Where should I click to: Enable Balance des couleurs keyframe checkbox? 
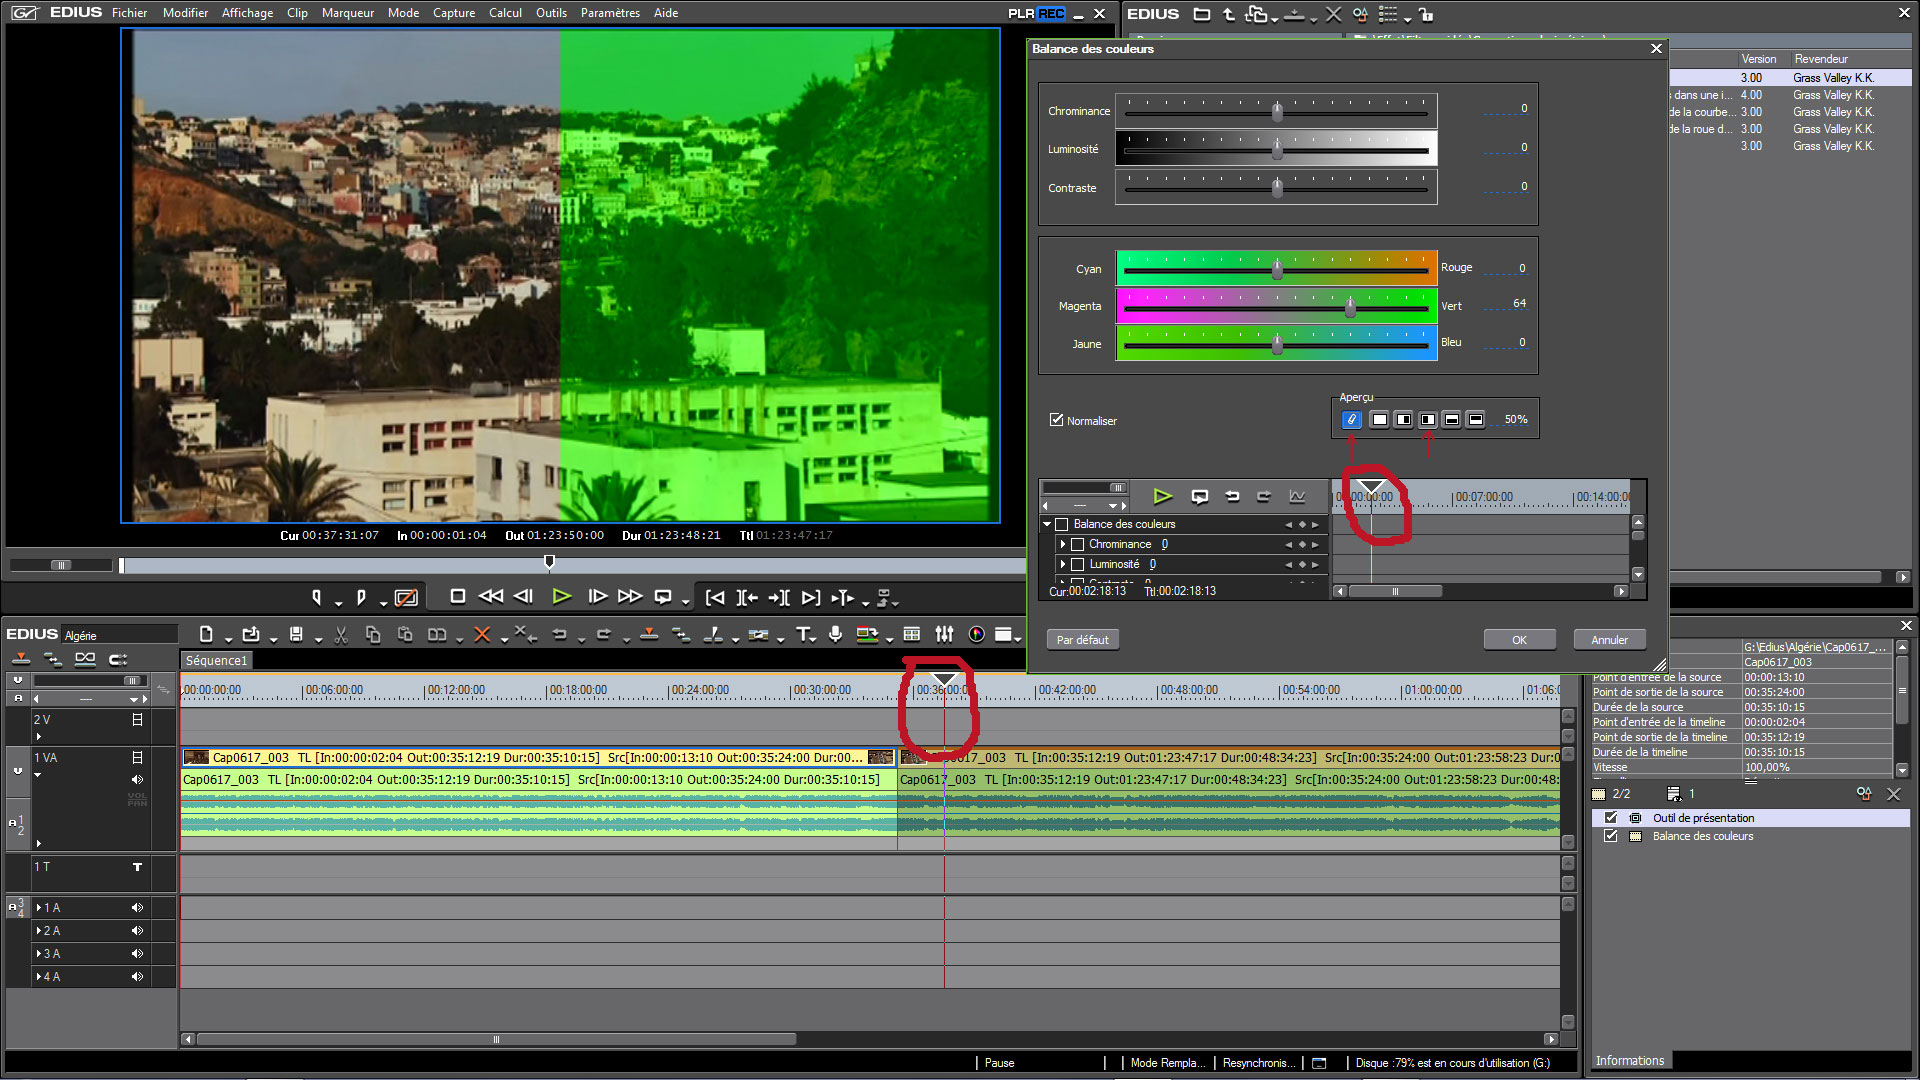(1062, 524)
